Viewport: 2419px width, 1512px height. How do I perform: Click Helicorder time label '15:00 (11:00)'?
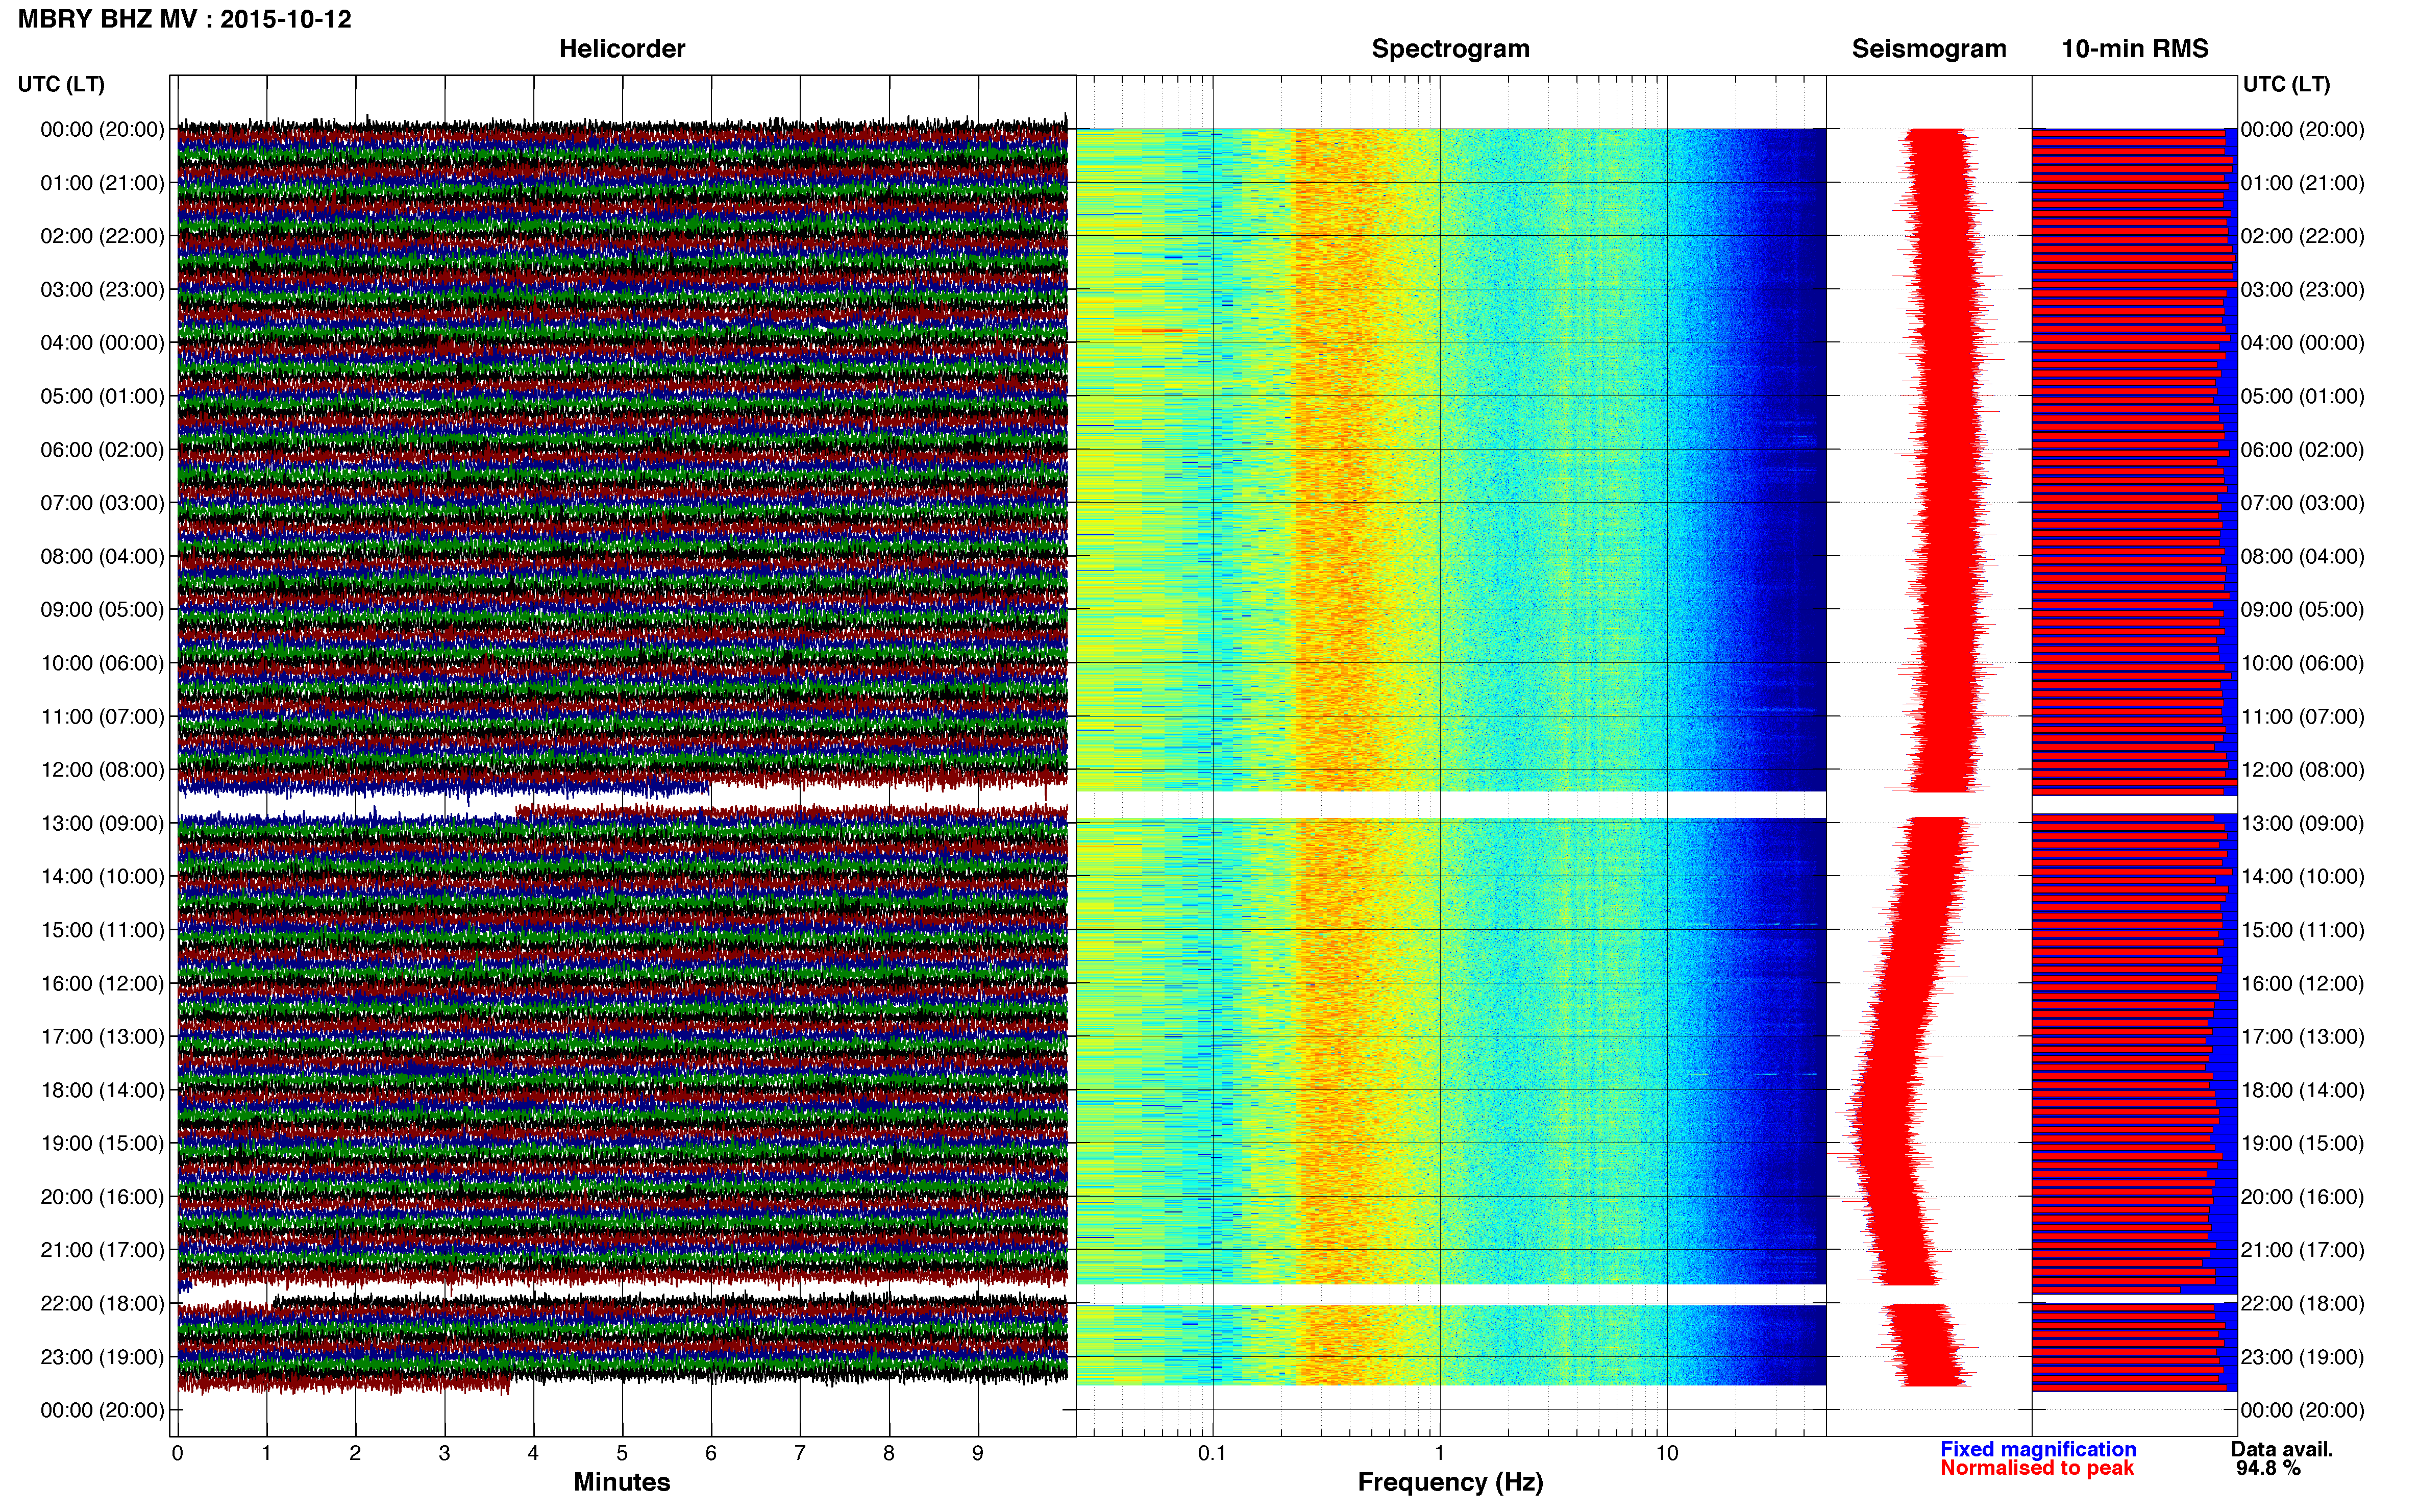(102, 930)
